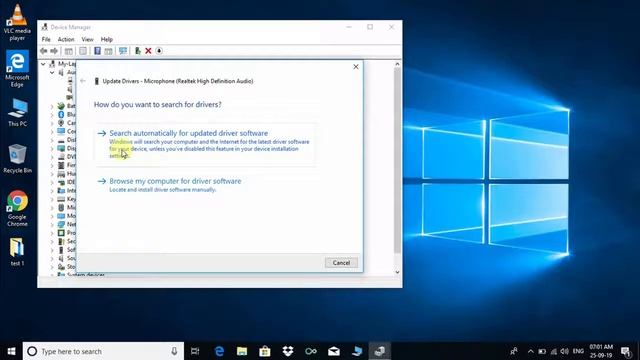Choose Search automatically for updated driver software
This screenshot has width=640, height=360.
(207, 145)
